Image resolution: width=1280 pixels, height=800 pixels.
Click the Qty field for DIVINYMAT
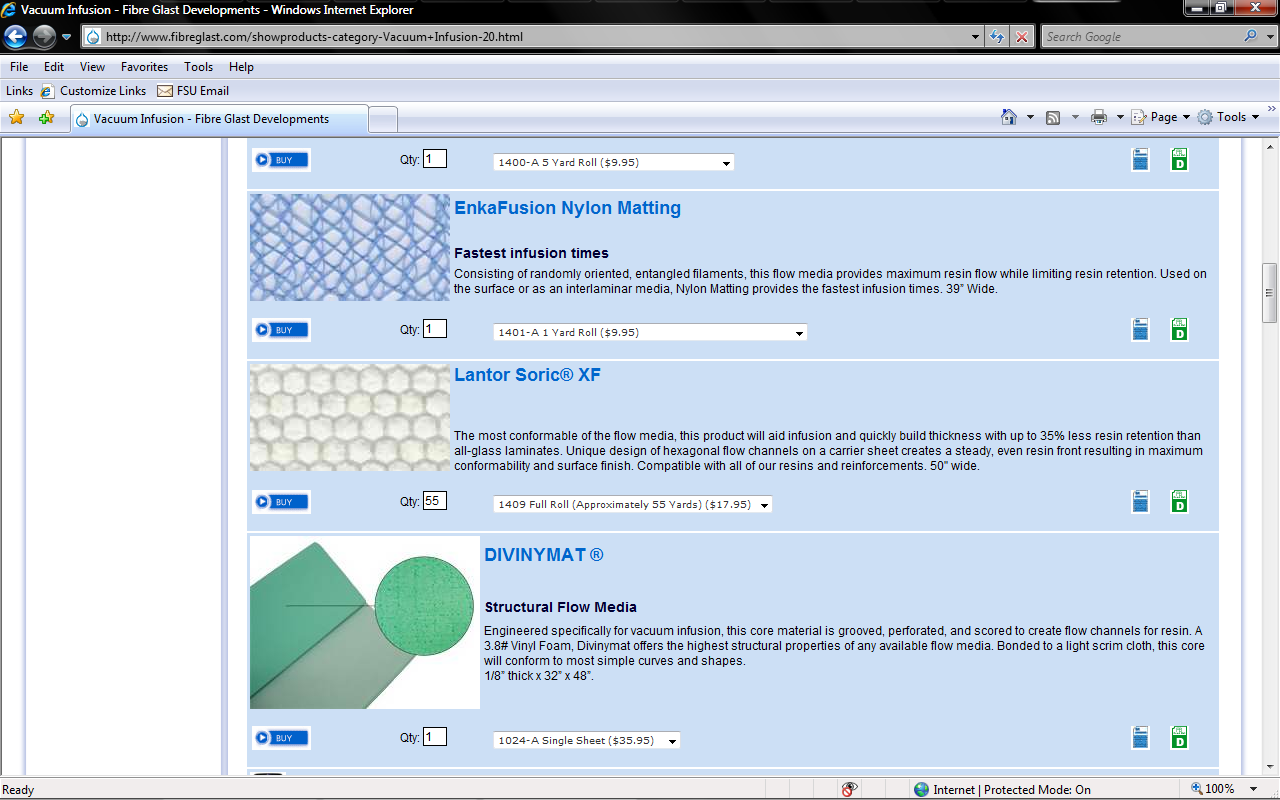point(435,737)
